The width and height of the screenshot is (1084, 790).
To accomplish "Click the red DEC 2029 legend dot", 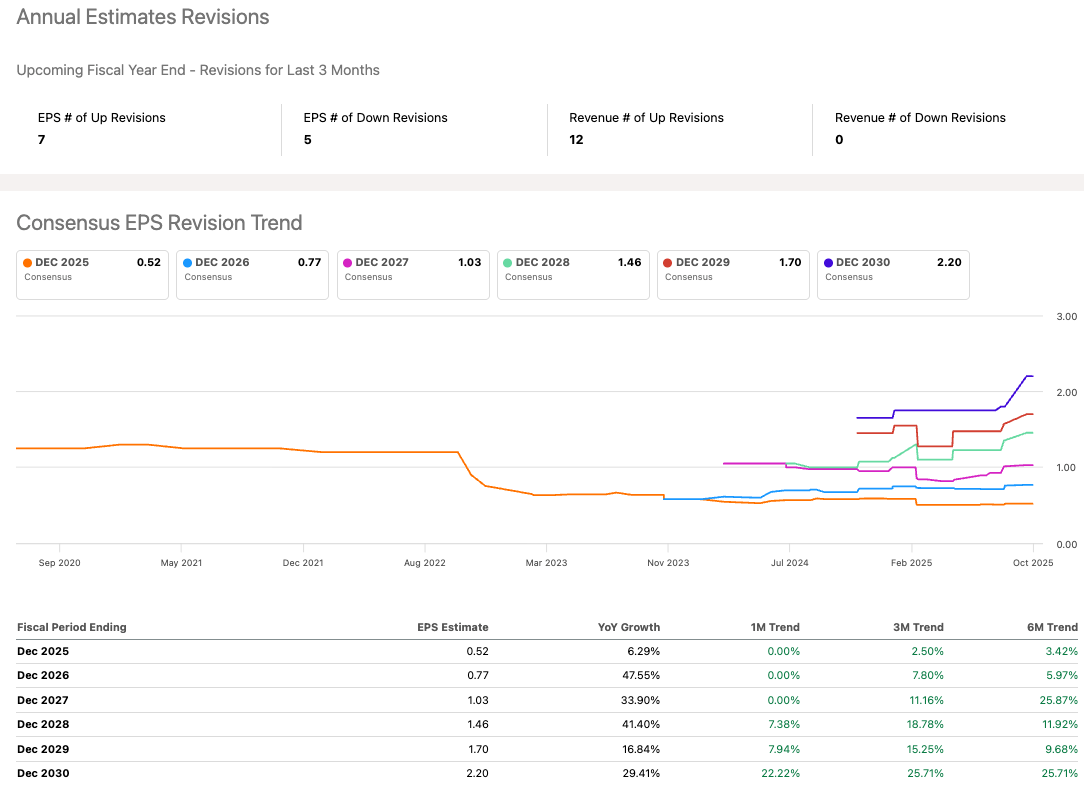I will click(667, 262).
